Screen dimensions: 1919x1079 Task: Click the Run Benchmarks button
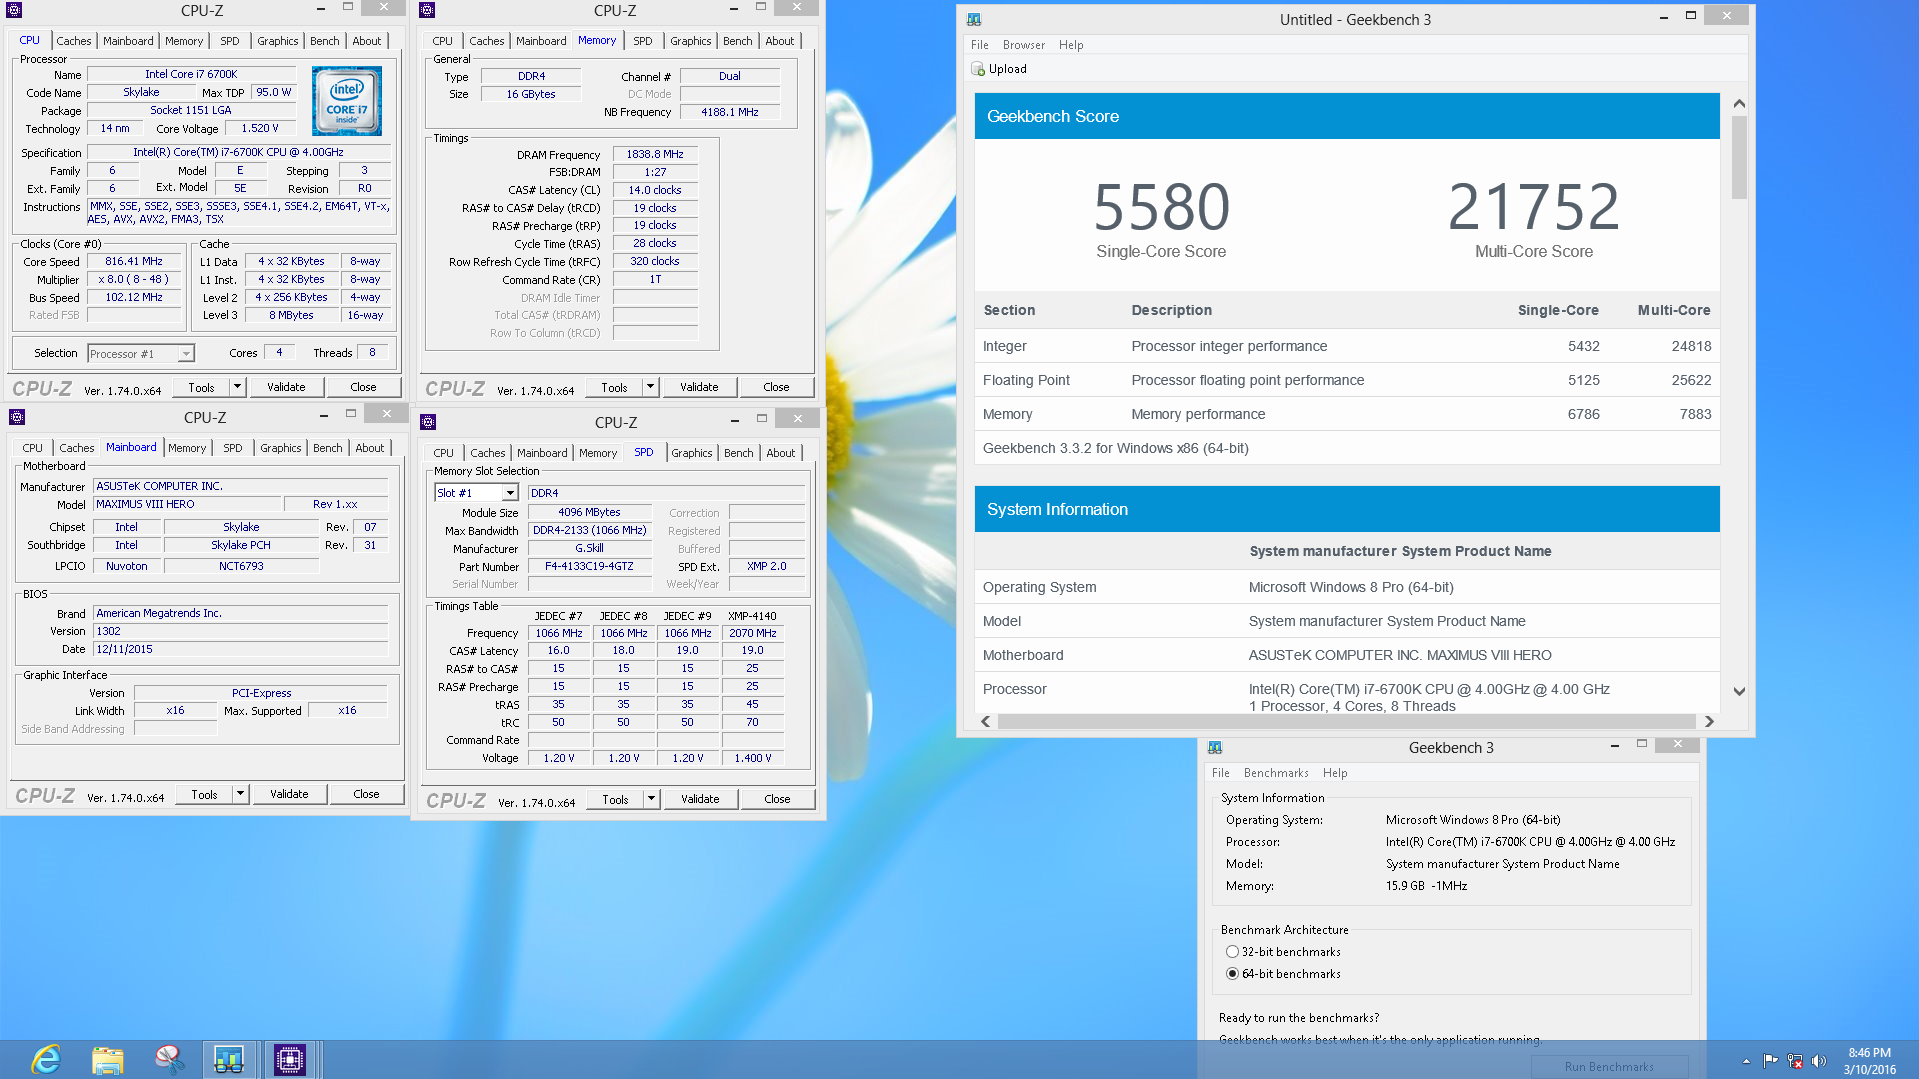coord(1609,1067)
